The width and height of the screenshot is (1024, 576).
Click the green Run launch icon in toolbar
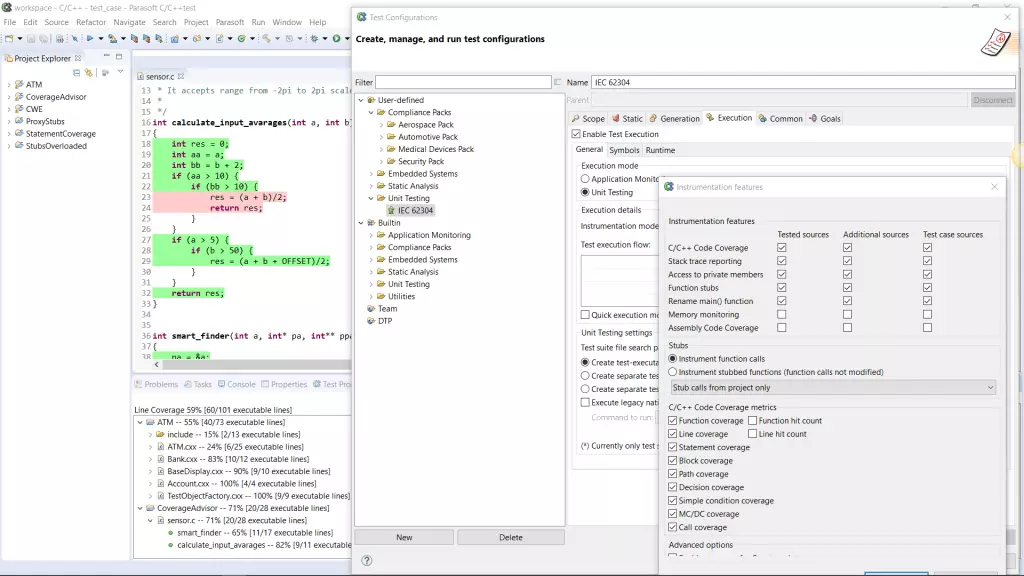point(336,39)
